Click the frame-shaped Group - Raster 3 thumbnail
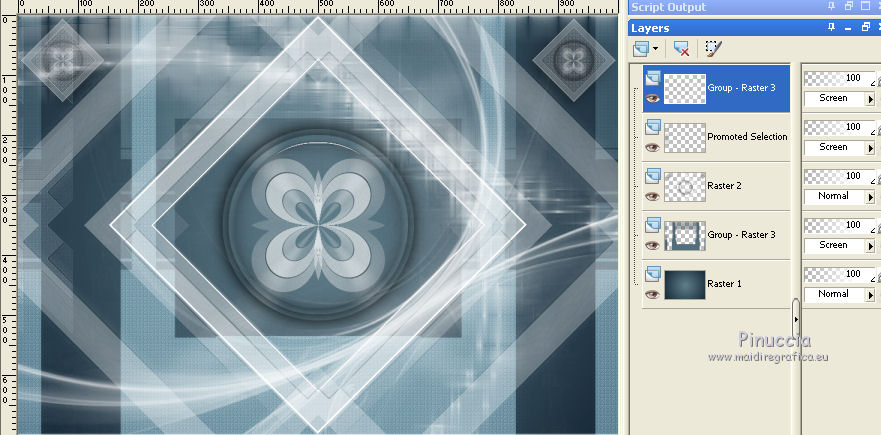Viewport: 881px width, 435px height. pos(685,235)
